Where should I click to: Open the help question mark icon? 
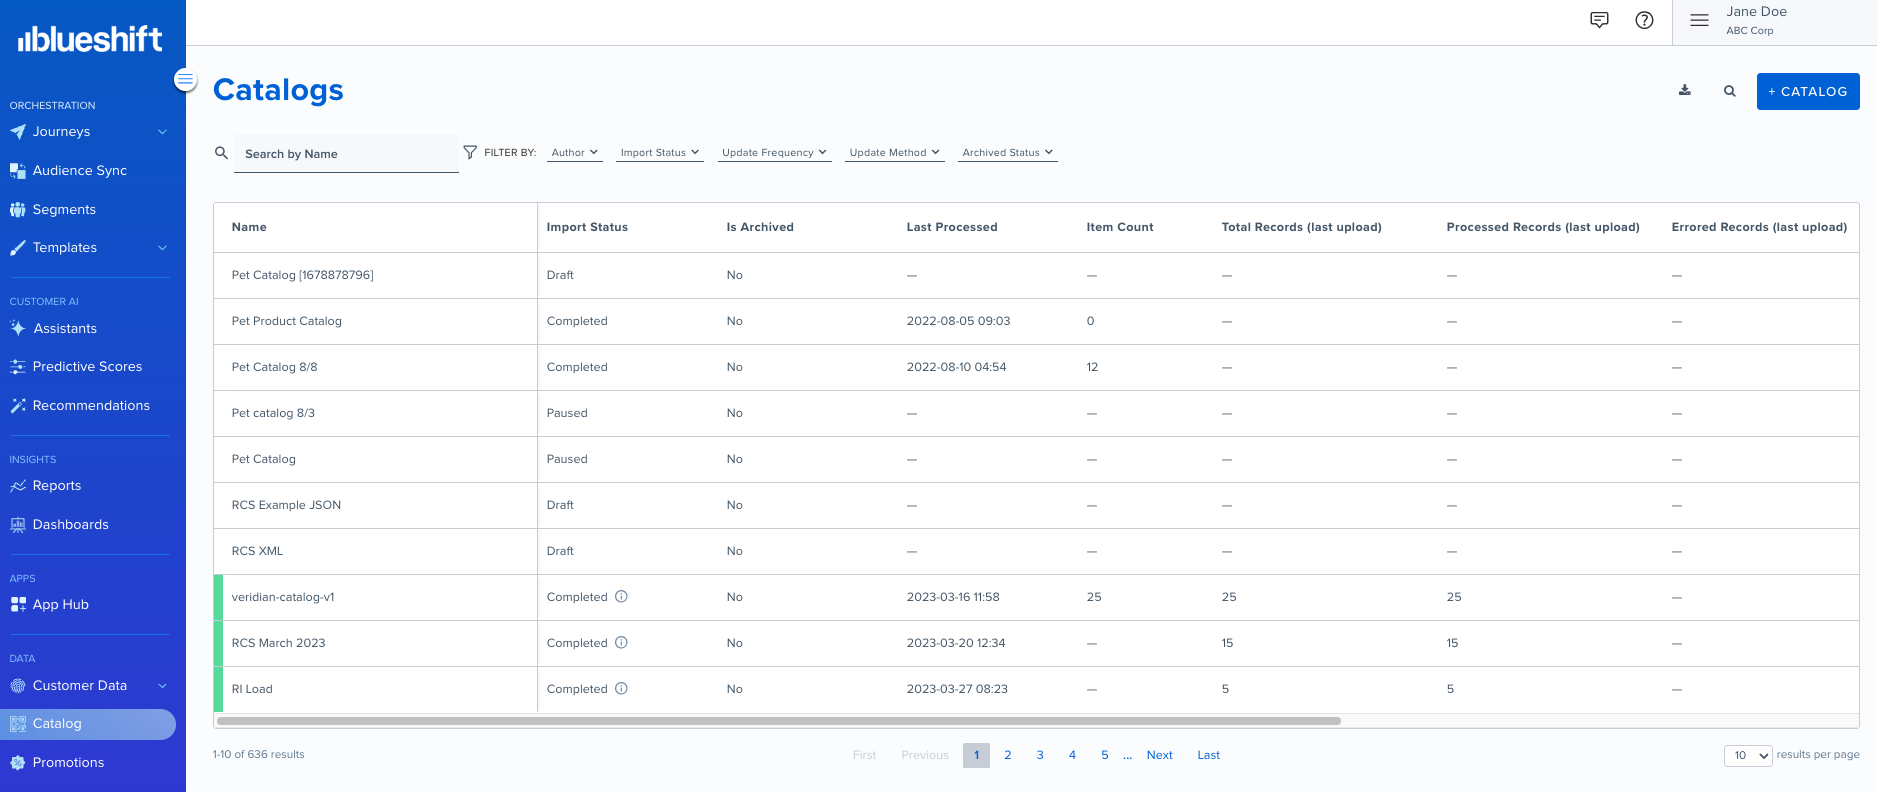1644,20
